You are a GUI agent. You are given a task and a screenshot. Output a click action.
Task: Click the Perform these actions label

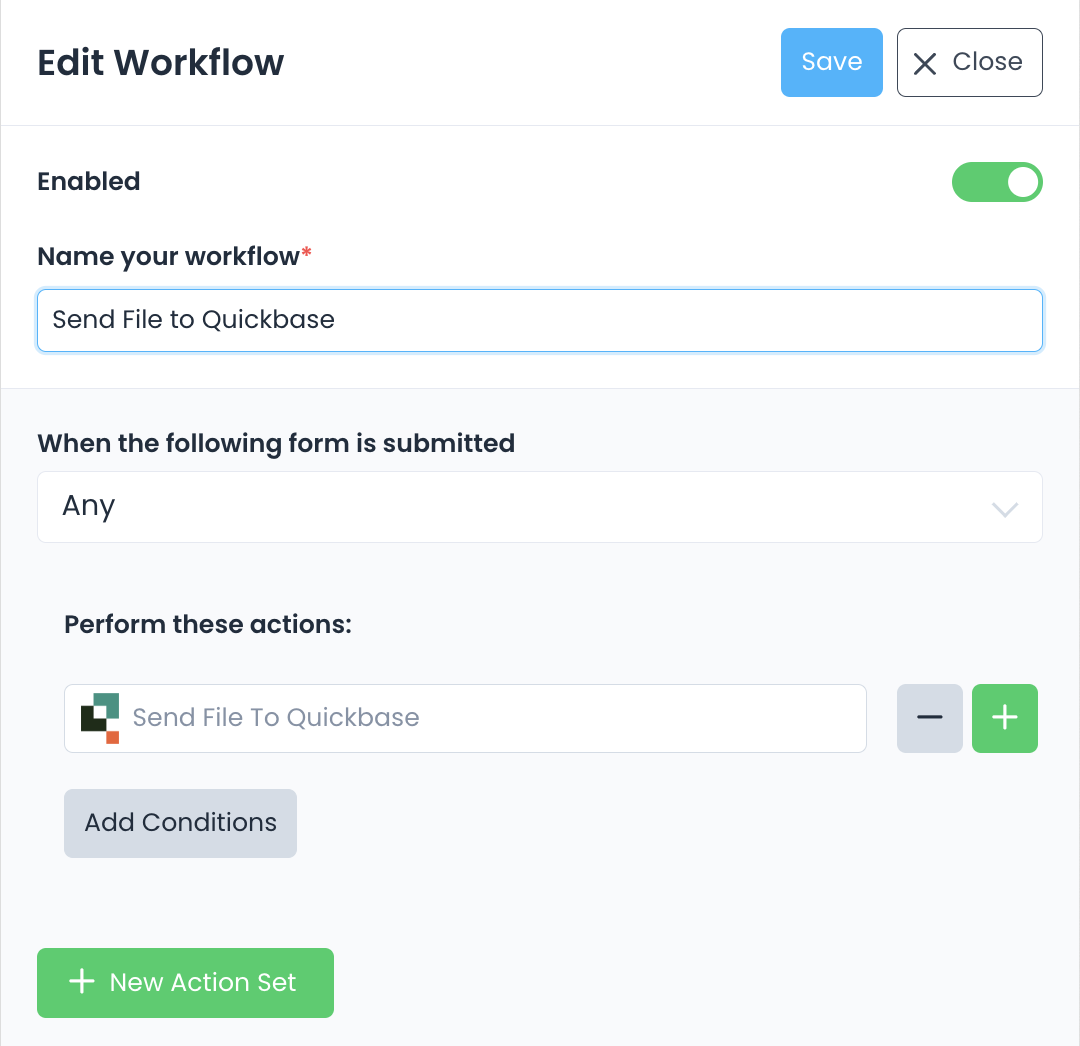(x=208, y=625)
